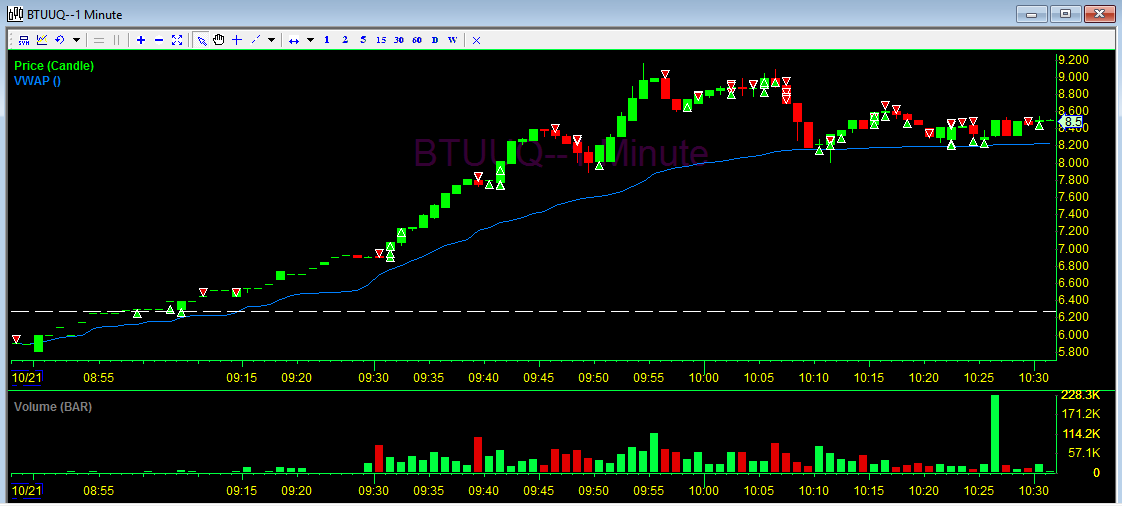The image size is (1122, 506).
Task: Click the fit-to-window expand icon
Action: tap(177, 40)
